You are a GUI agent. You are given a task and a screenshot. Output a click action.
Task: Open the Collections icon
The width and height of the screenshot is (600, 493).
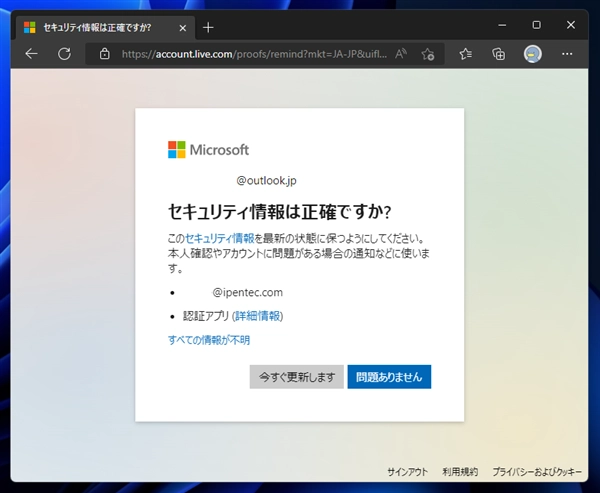499,54
